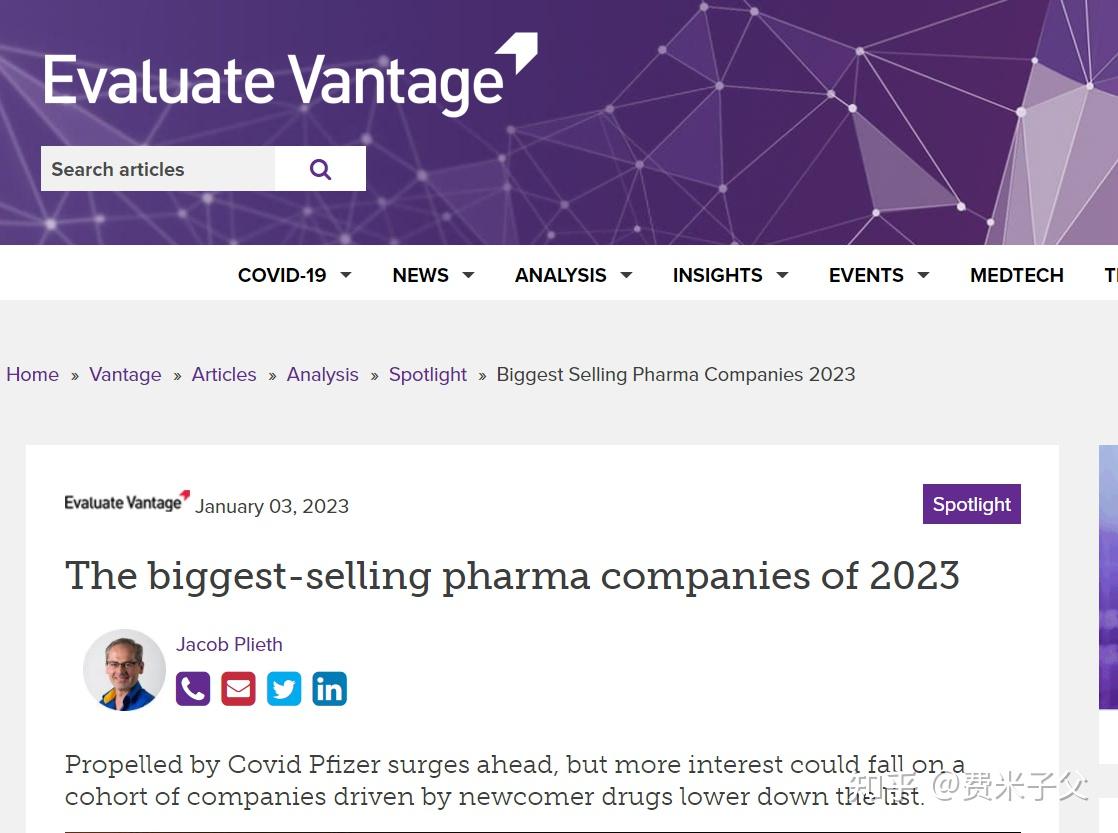This screenshot has height=833, width=1118.
Task: Expand the COVID-19 dropdown menu
Action: [x=294, y=275]
